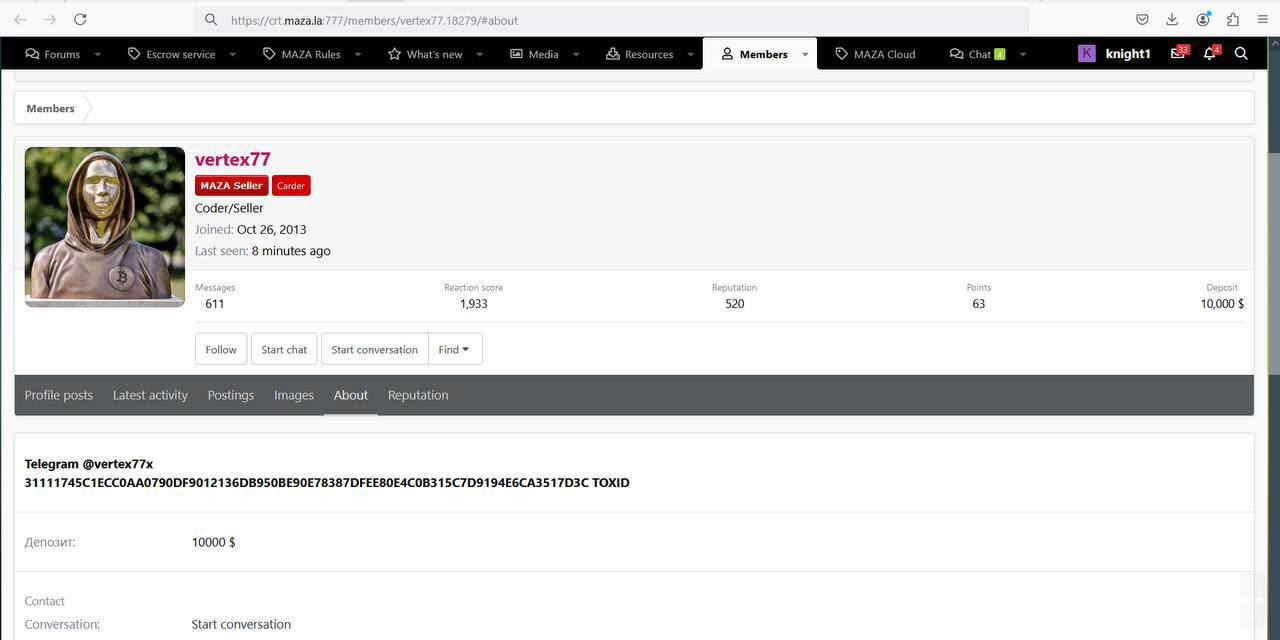The width and height of the screenshot is (1280, 640).
Task: Switch to the Latest activity tab
Action: (x=150, y=395)
